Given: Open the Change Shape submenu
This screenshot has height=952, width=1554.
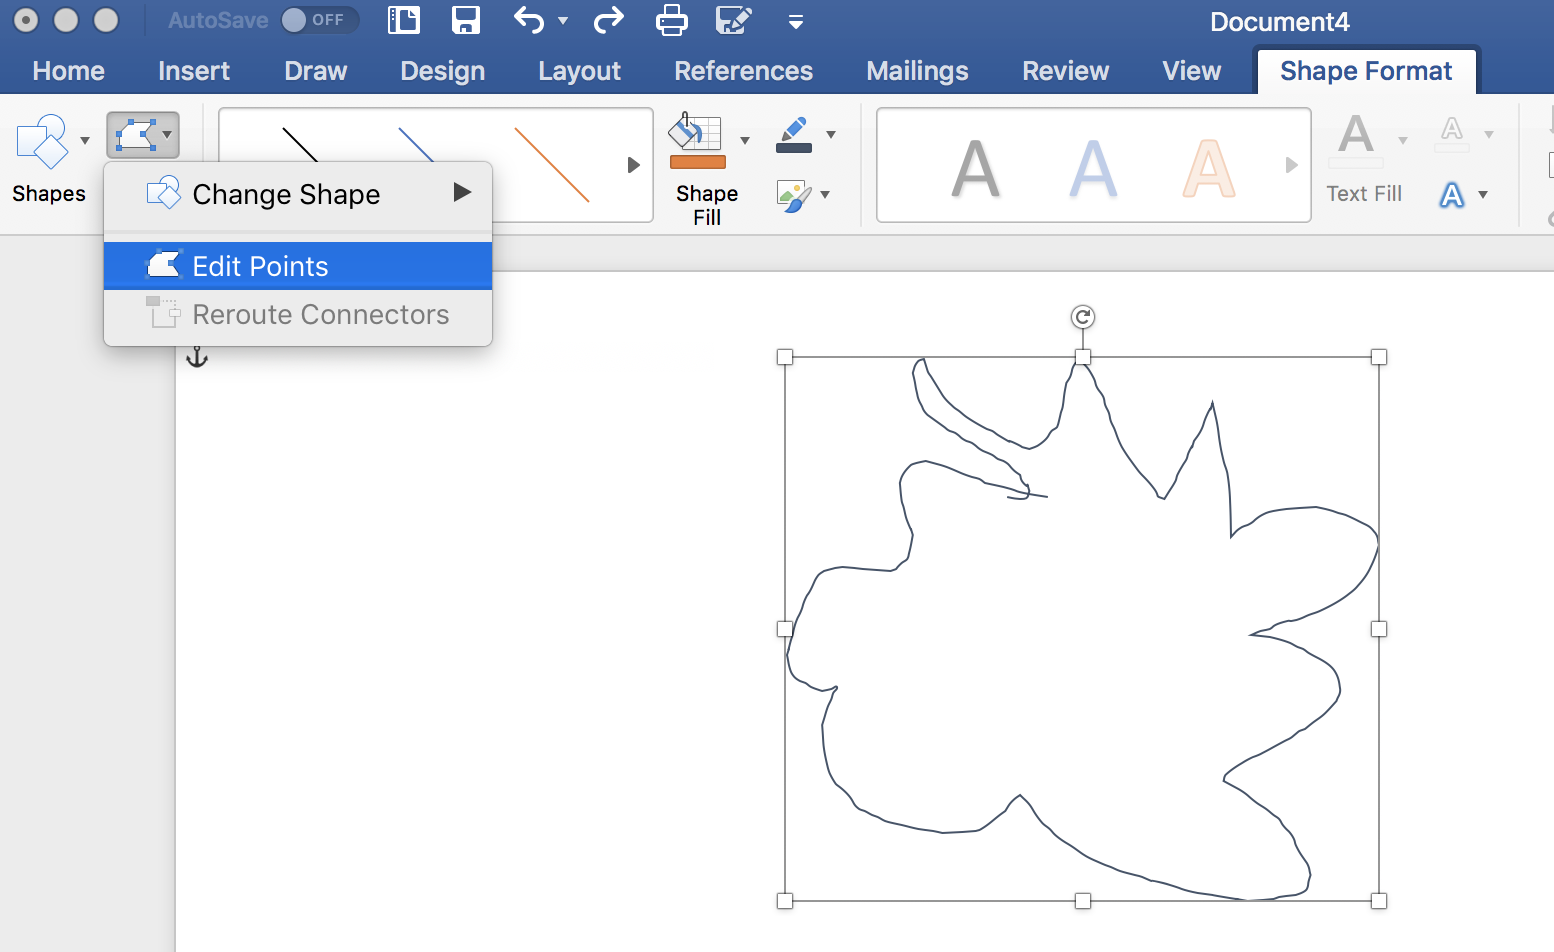Looking at the screenshot, I should coord(285,193).
